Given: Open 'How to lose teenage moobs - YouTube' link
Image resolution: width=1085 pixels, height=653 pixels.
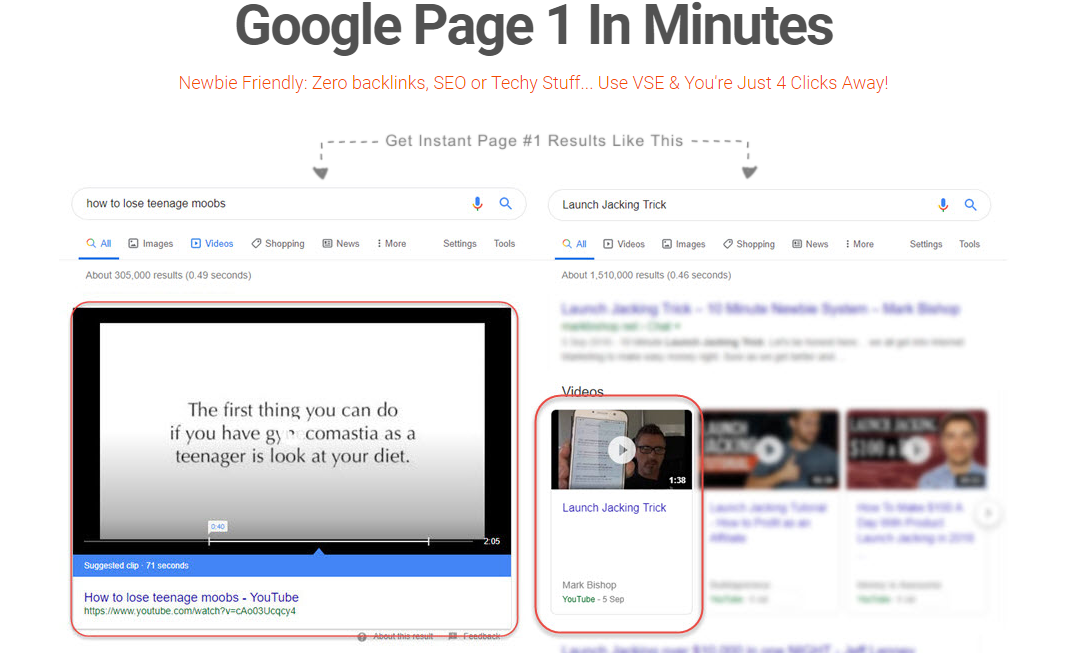Looking at the screenshot, I should click(192, 597).
